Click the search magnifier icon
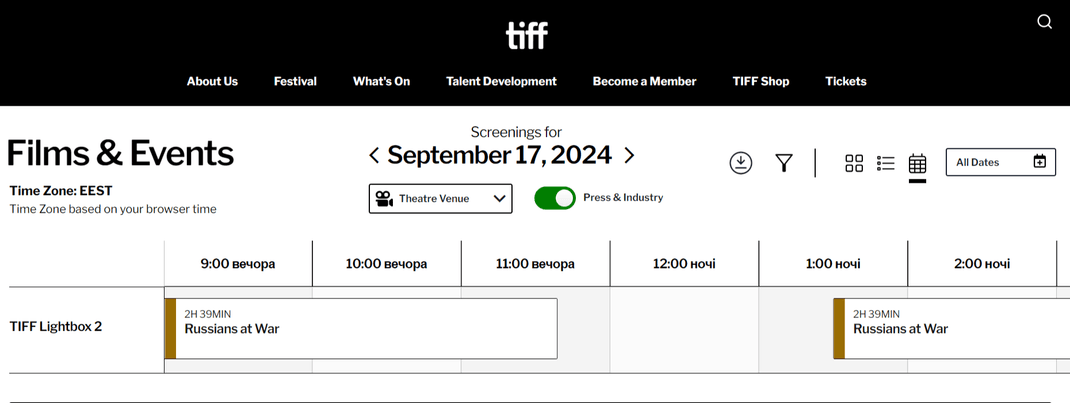This screenshot has height=403, width=1070. point(1044,22)
